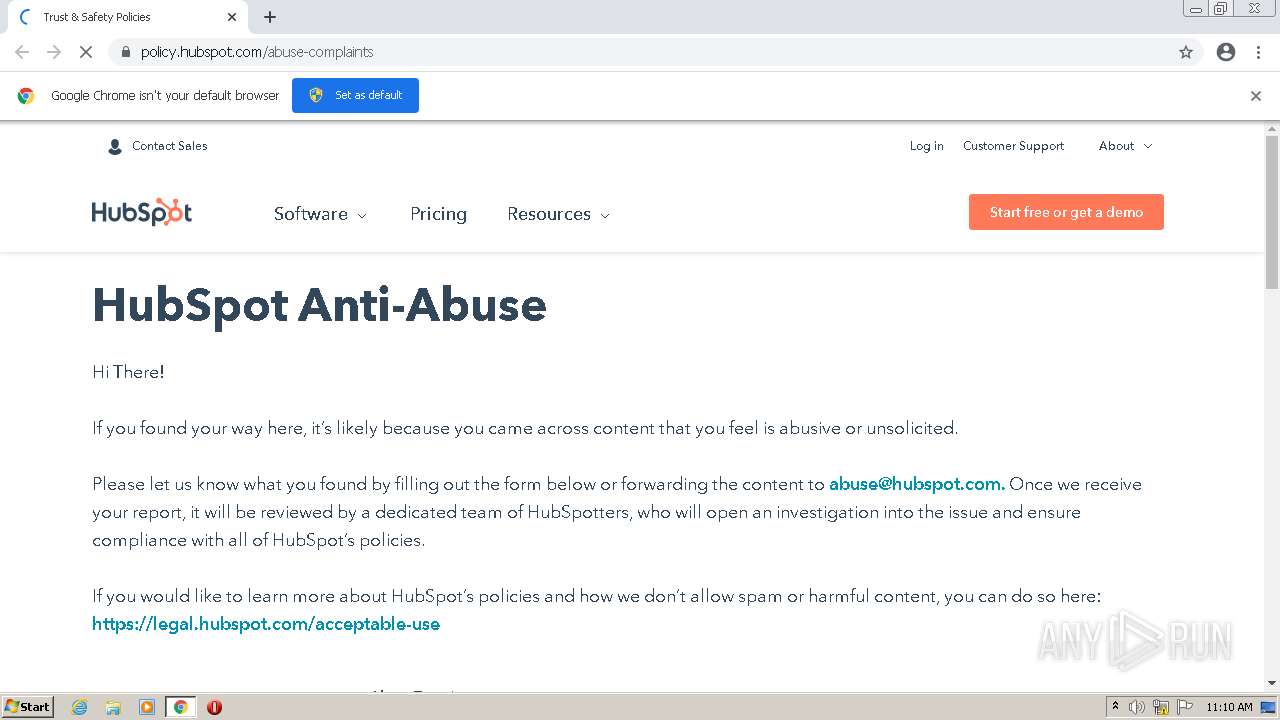The height and width of the screenshot is (720, 1280).
Task: Set Chrome as default browser
Action: coord(355,95)
